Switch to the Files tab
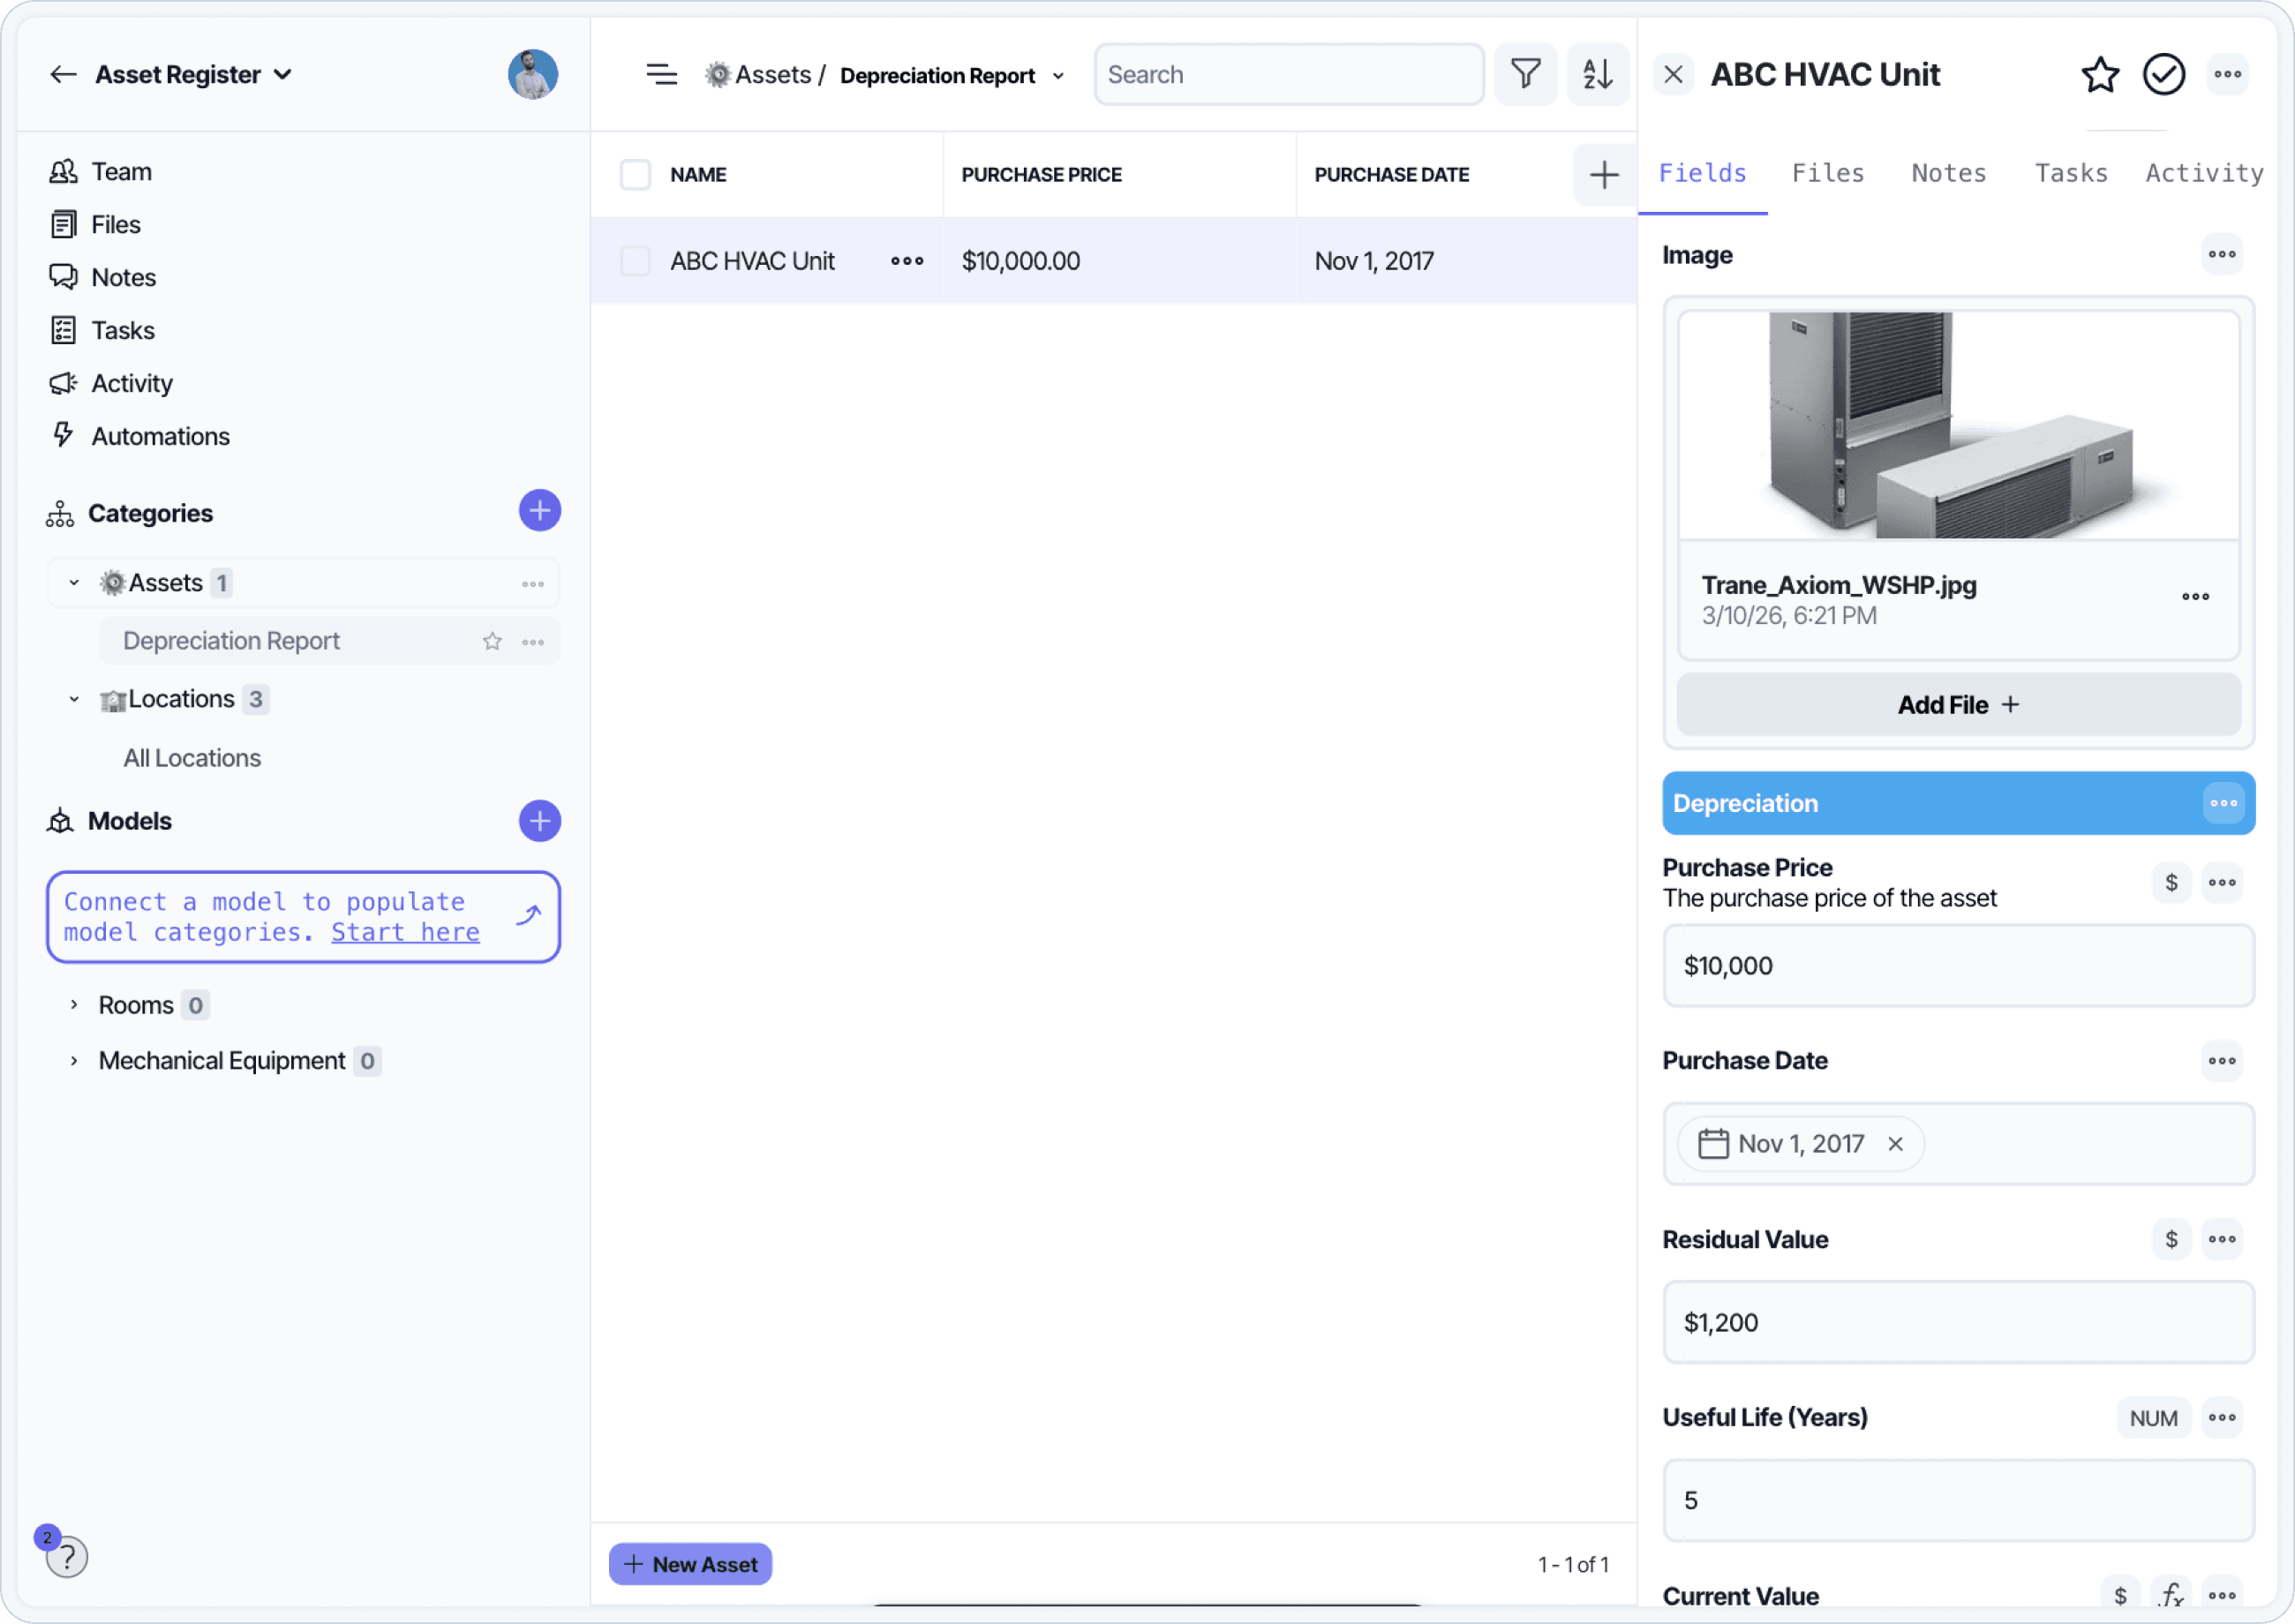This screenshot has width=2295, height=1624. [x=1827, y=173]
